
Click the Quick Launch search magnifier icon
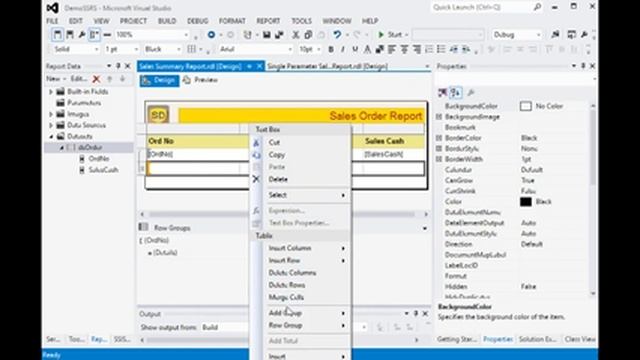pyautogui.click(x=538, y=7)
